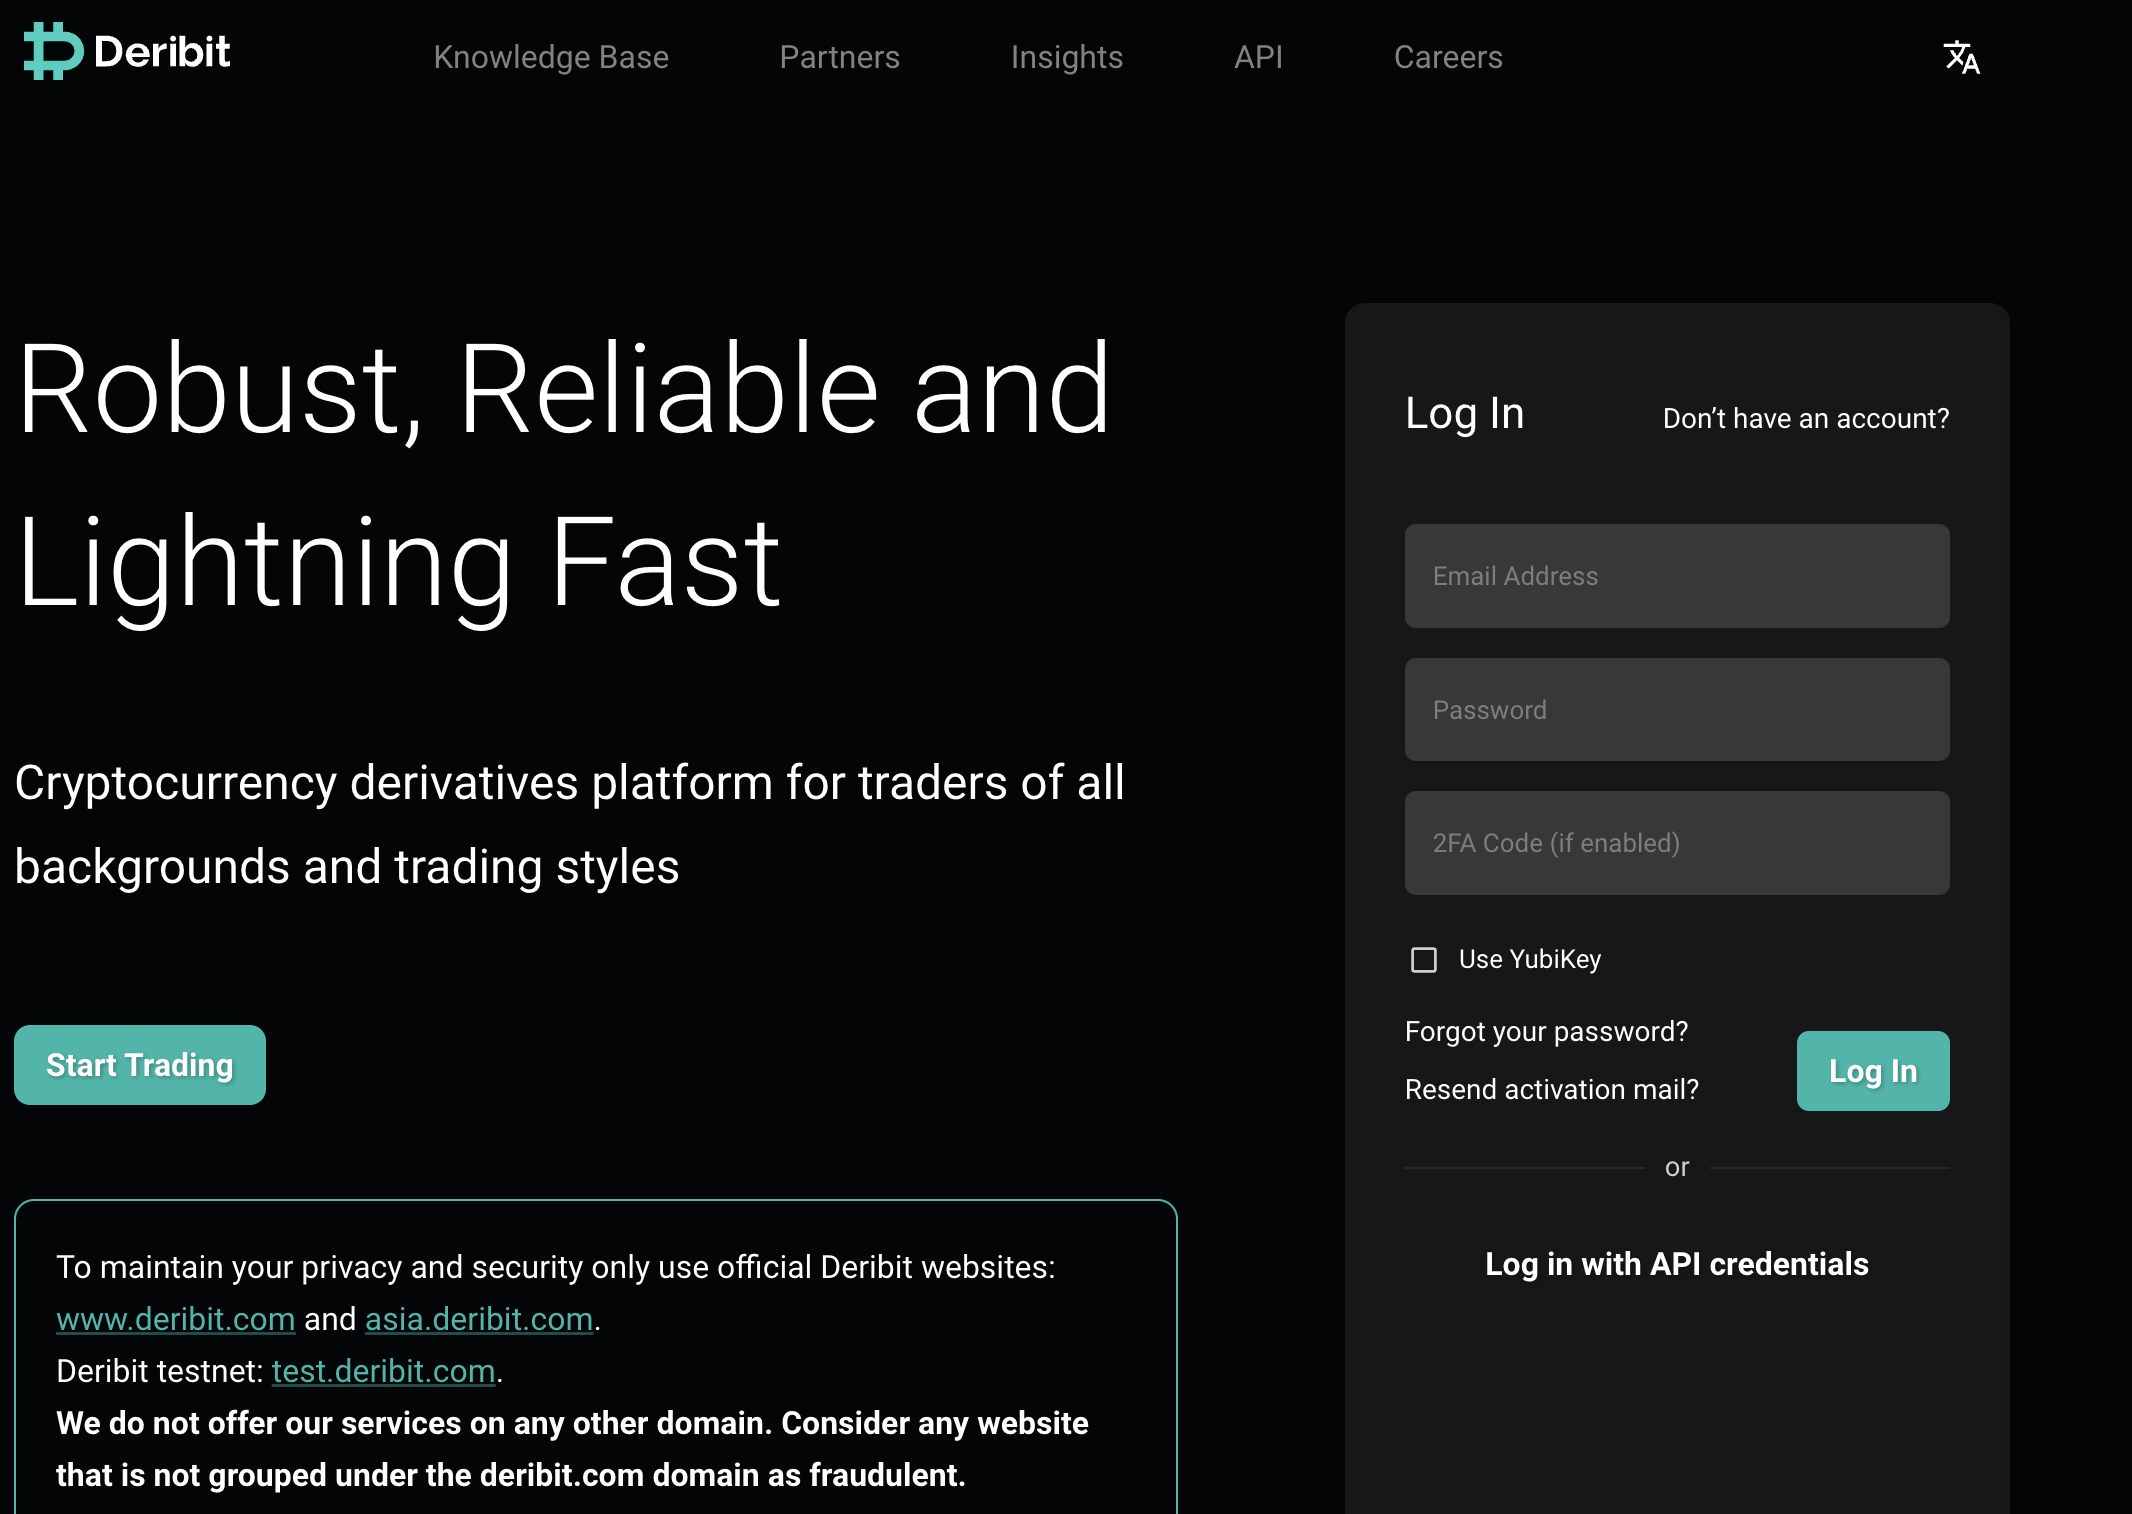This screenshot has height=1514, width=2132.
Task: Focus the 2FA Code field
Action: click(1677, 843)
